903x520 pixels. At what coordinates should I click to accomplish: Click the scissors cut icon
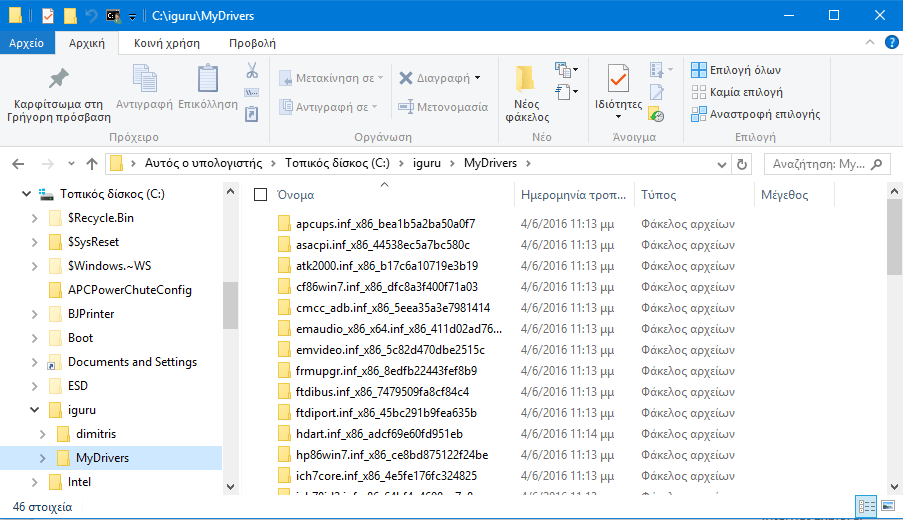click(x=252, y=71)
